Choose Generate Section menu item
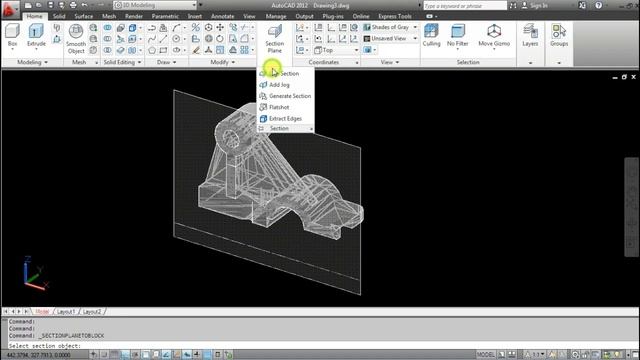The width and height of the screenshot is (640, 360). (286, 96)
